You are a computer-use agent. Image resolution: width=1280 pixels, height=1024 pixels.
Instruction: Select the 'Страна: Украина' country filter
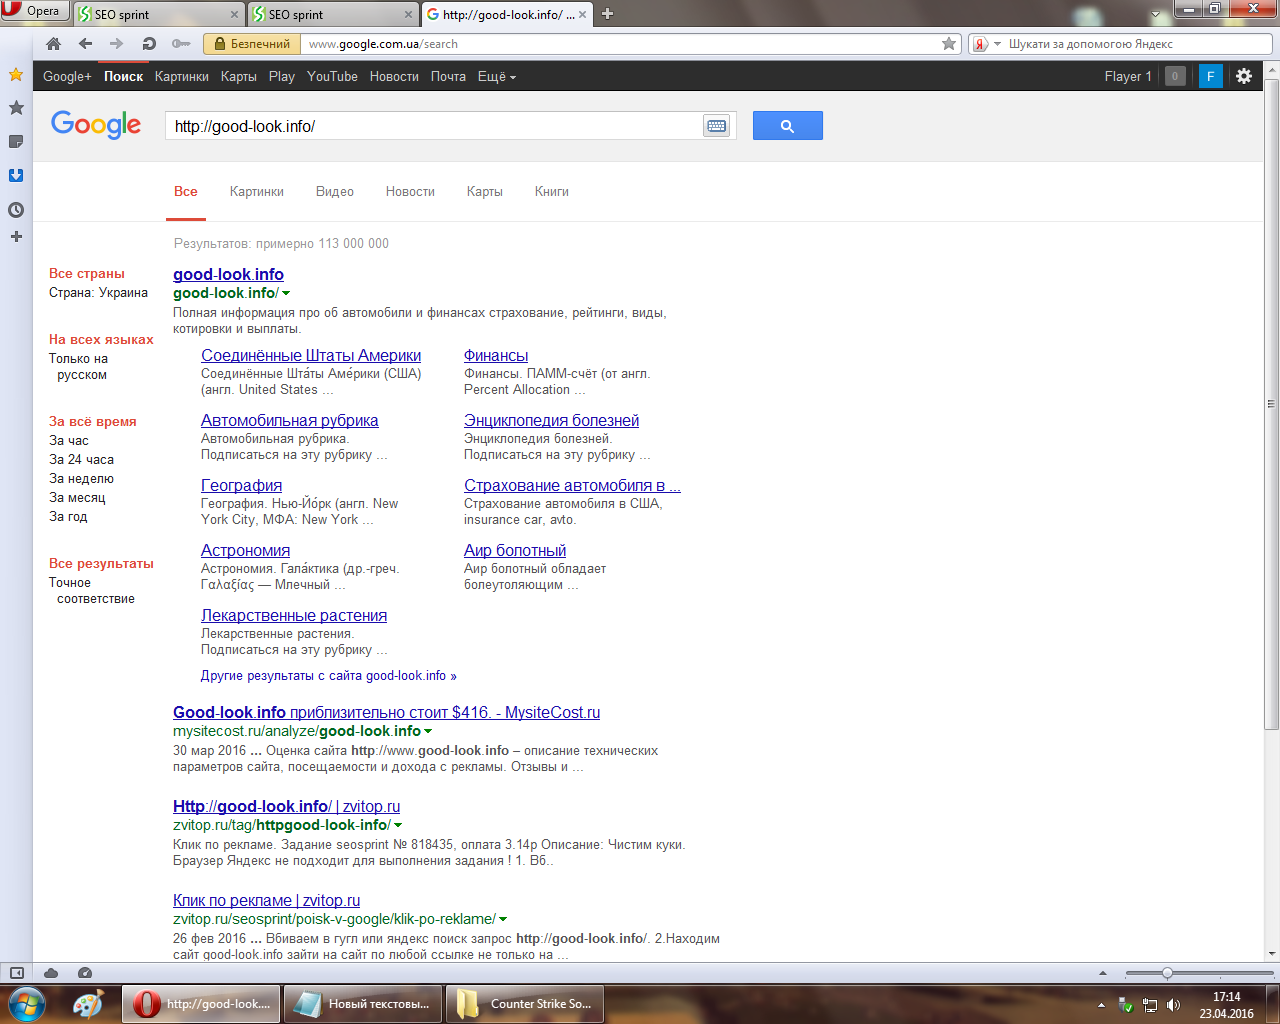click(98, 293)
